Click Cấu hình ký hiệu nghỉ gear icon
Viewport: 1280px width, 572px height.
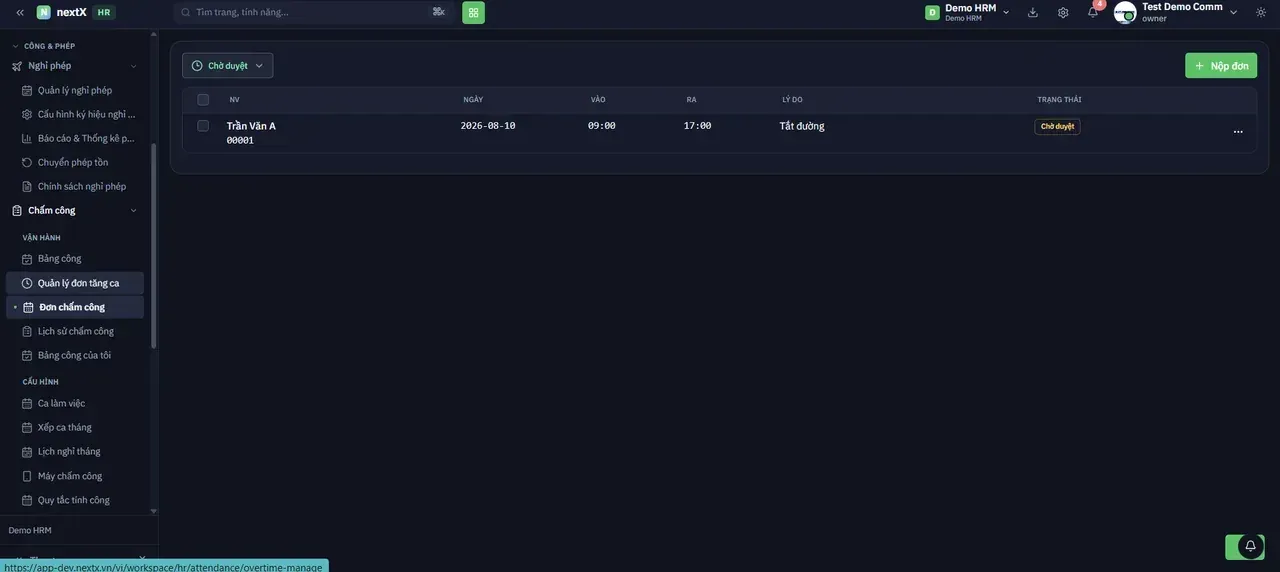[27, 114]
